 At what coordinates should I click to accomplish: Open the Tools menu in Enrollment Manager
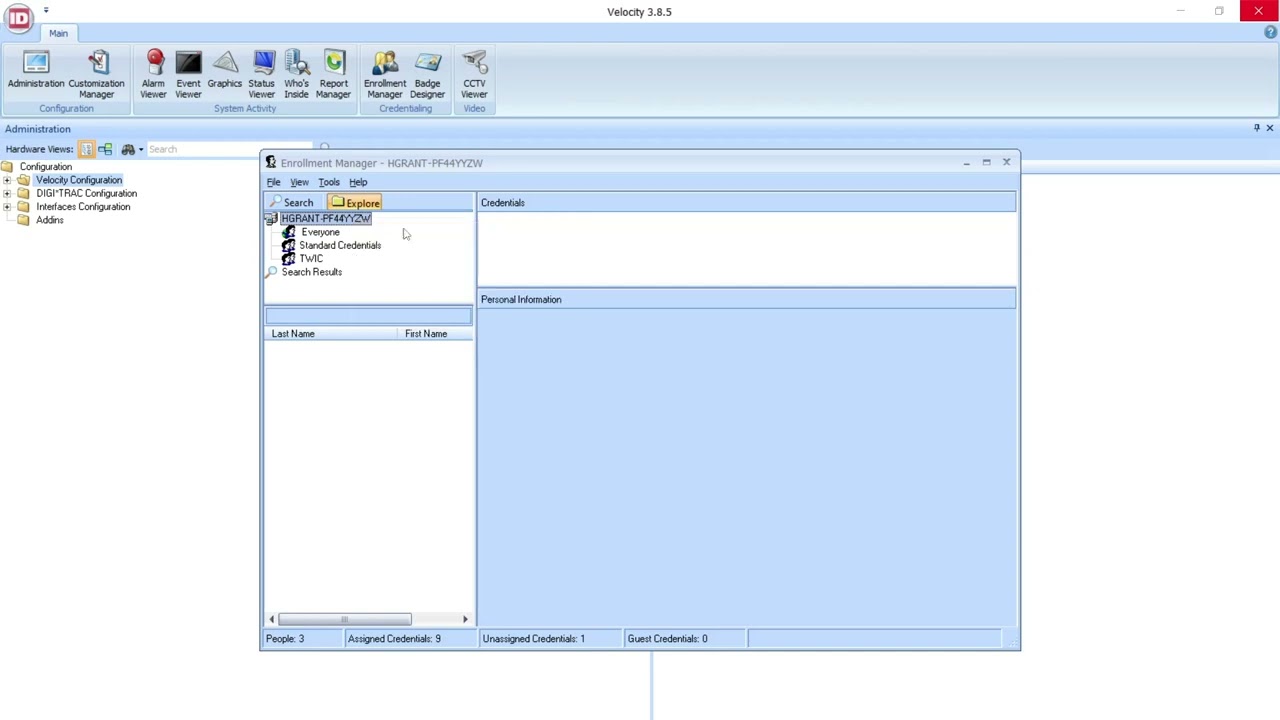329,182
